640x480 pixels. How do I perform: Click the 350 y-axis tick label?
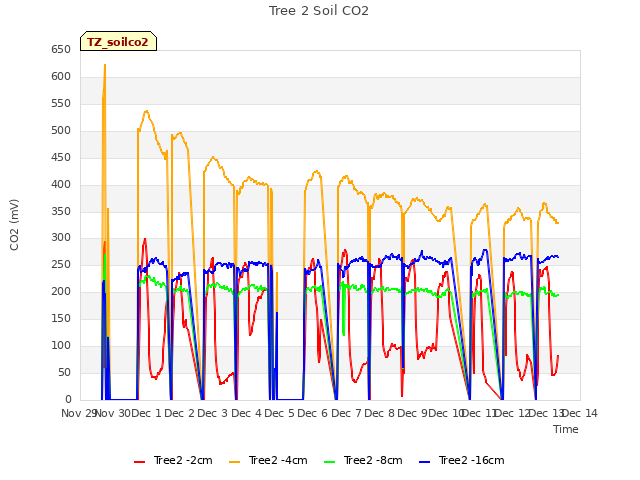(61, 211)
